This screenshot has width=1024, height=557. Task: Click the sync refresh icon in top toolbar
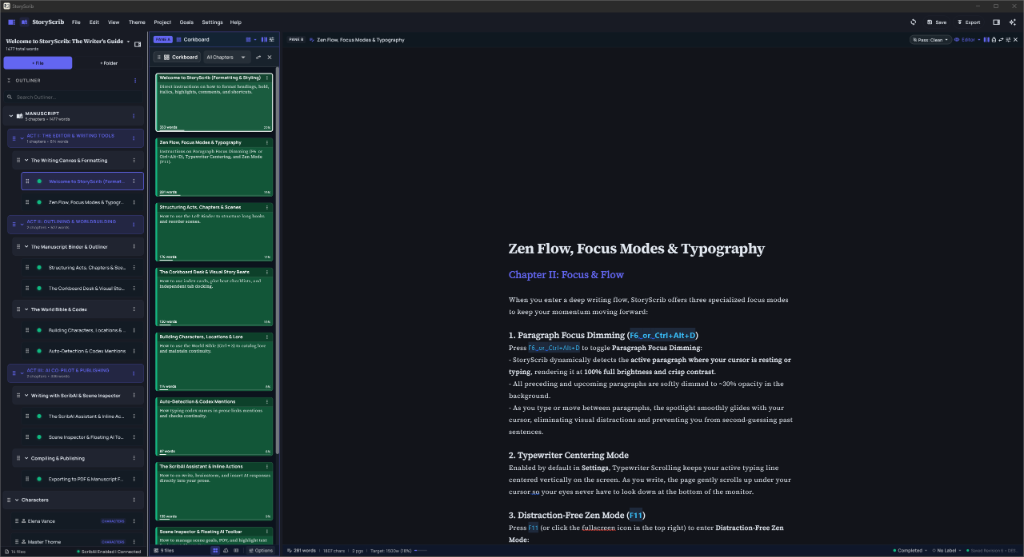[x=913, y=22]
